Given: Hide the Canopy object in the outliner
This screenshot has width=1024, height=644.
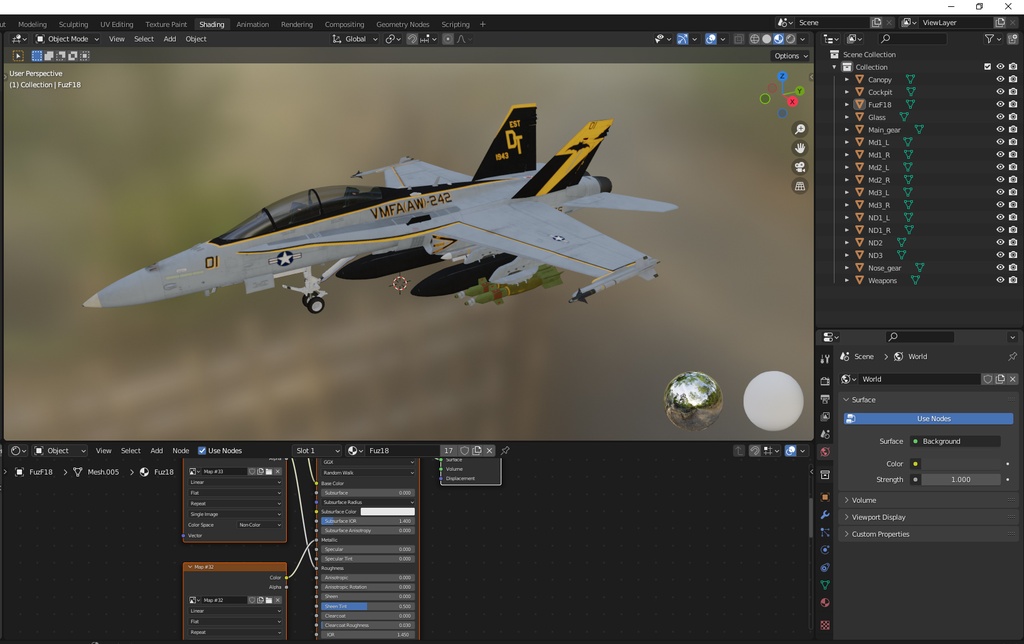Looking at the screenshot, I should pos(999,79).
